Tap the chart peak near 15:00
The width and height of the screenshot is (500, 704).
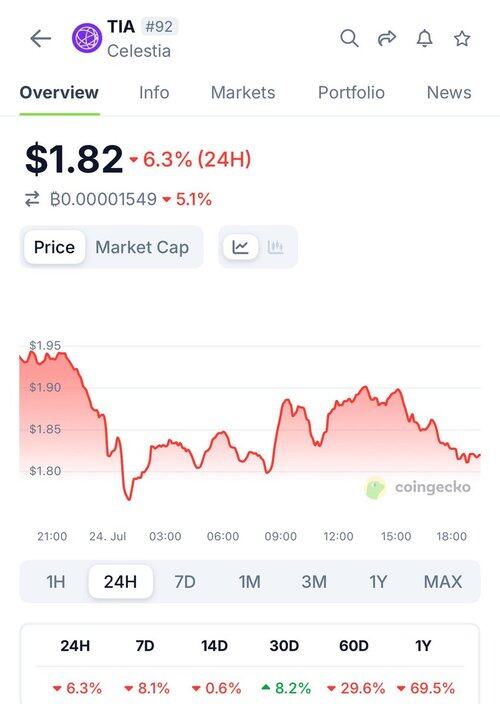[x=397, y=391]
